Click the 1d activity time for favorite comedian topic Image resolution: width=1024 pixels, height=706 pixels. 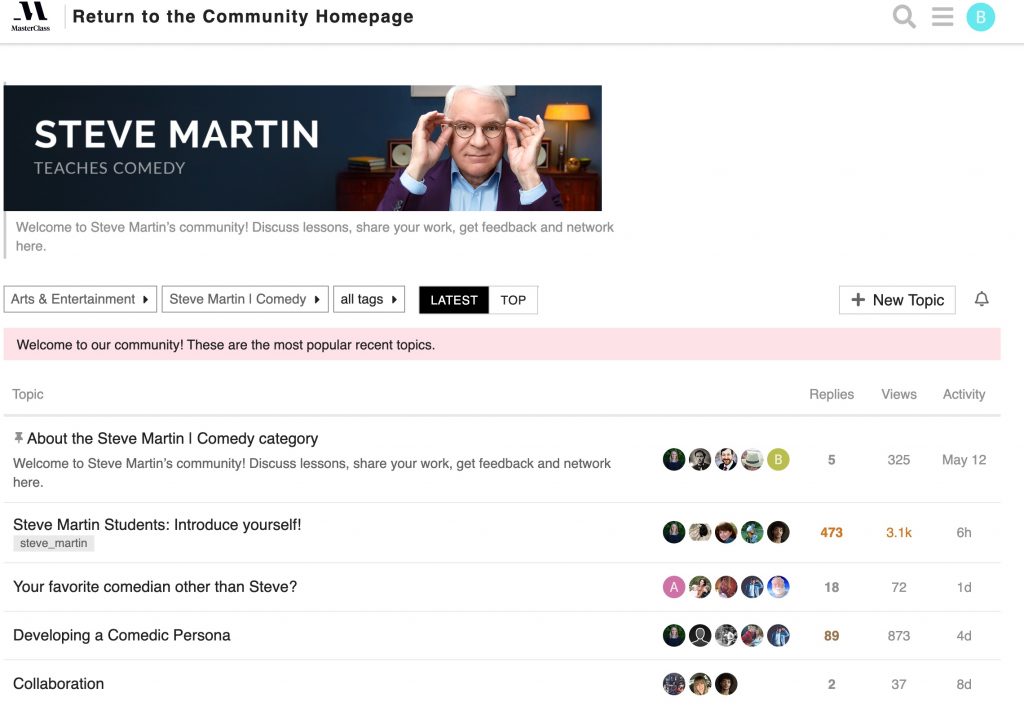coord(964,587)
